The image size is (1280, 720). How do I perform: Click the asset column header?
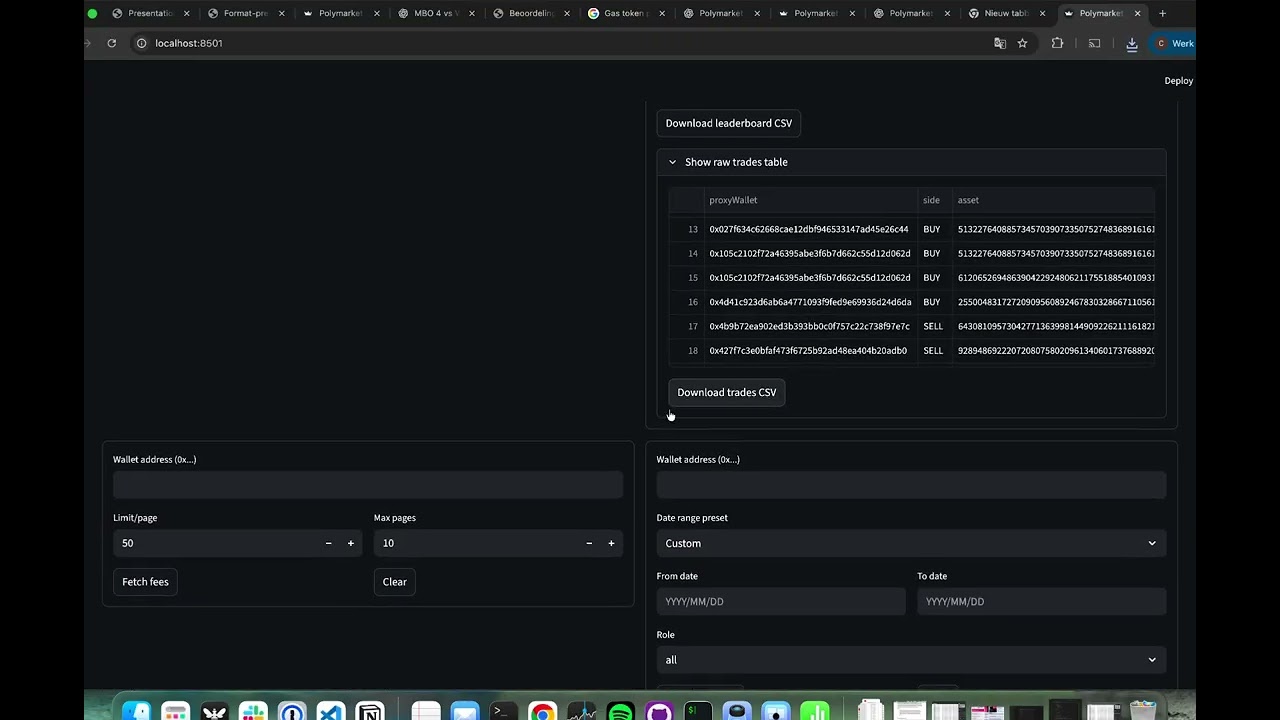click(x=1054, y=200)
